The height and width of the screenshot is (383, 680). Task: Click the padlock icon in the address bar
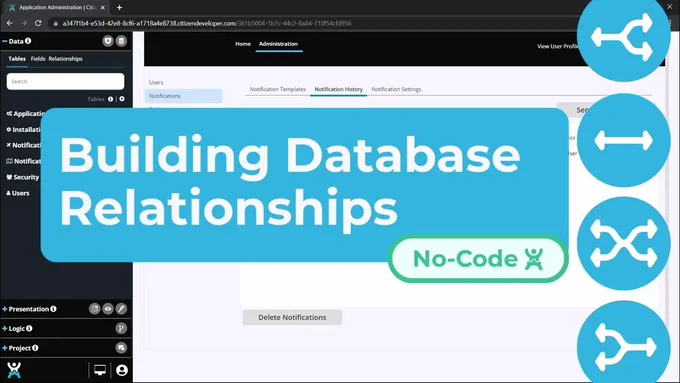(56, 23)
